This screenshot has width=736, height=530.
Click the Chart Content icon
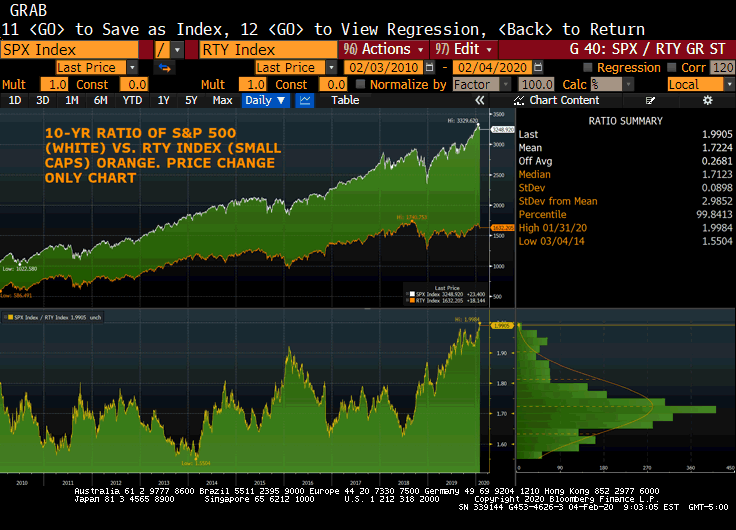click(519, 100)
